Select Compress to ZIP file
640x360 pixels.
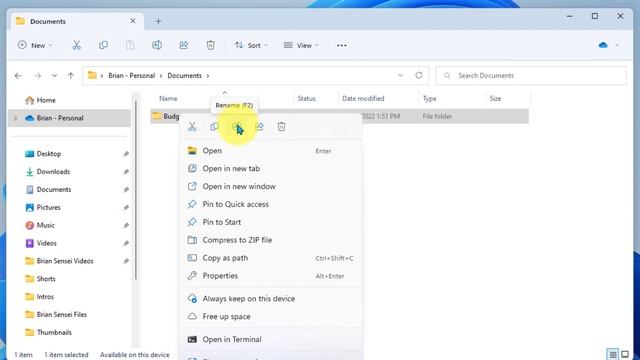(270, 240)
